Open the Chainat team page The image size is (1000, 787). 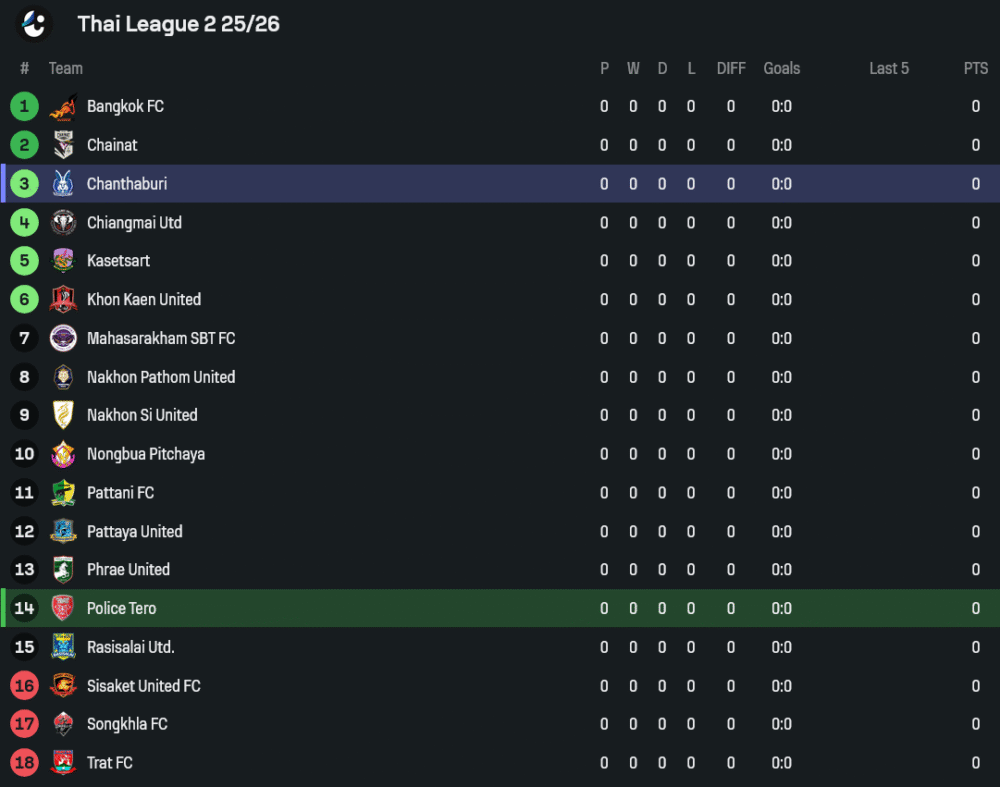[112, 145]
